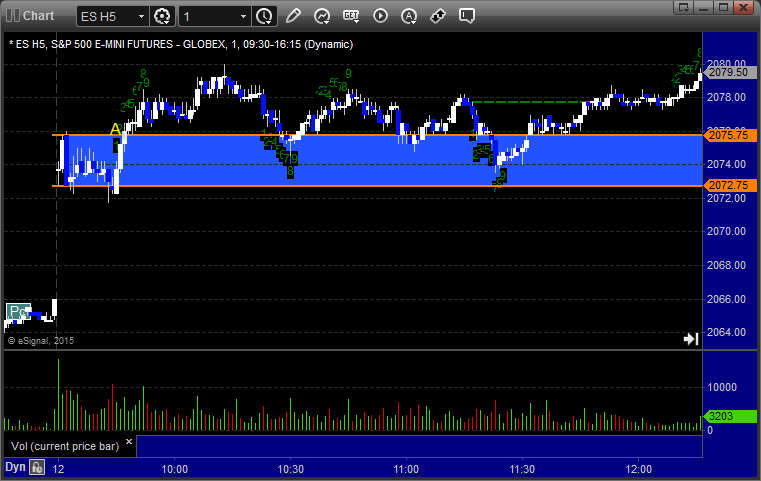761x481 pixels.
Task: Click the 2074.00 price axis label
Action: pyautogui.click(x=726, y=165)
